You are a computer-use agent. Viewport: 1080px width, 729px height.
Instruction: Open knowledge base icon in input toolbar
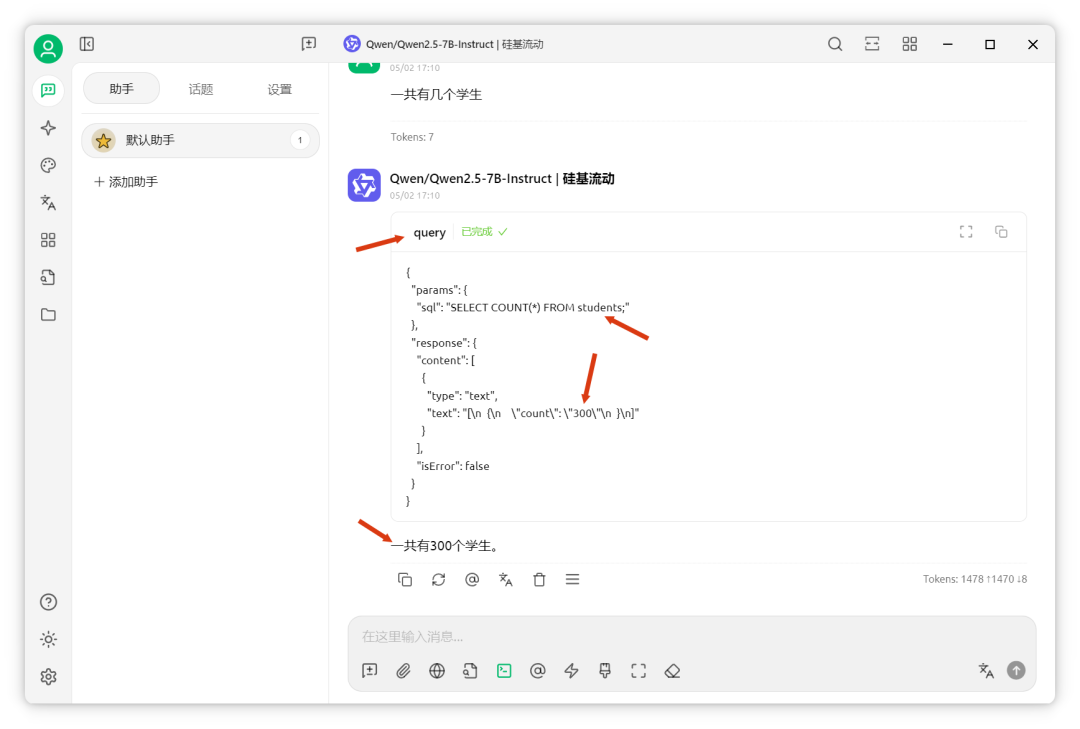point(470,670)
